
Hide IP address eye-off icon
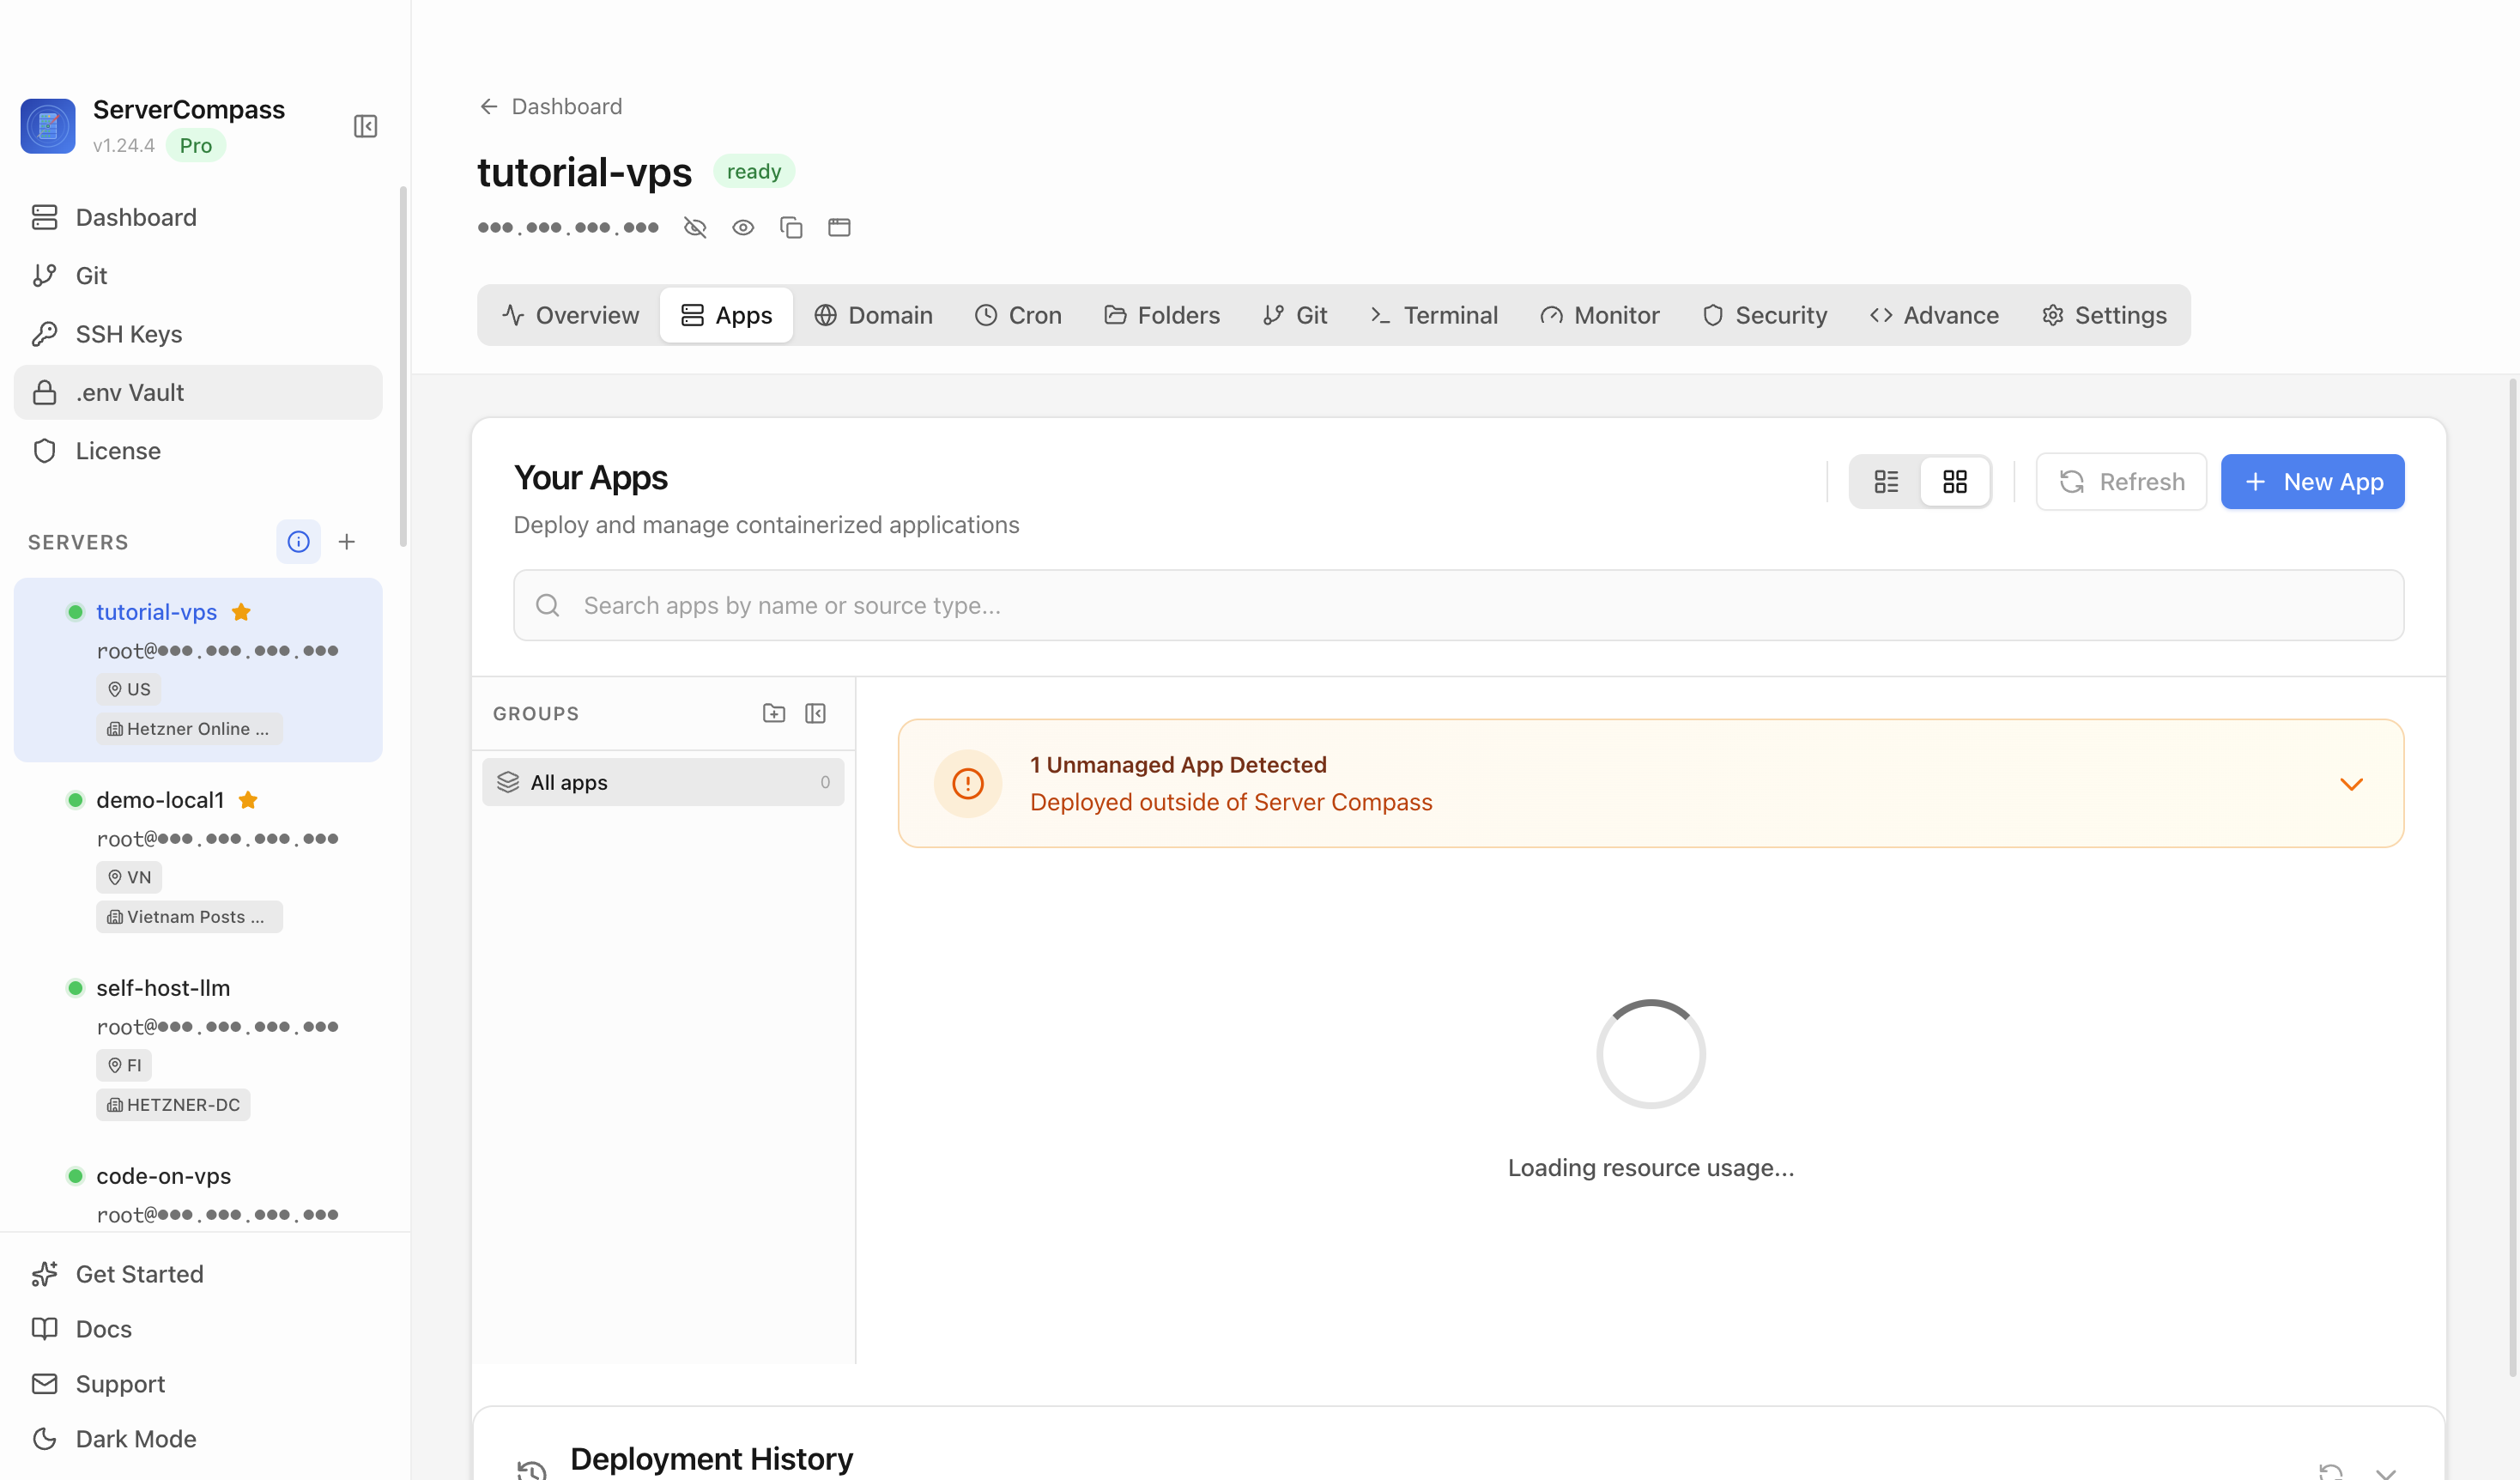click(x=695, y=228)
